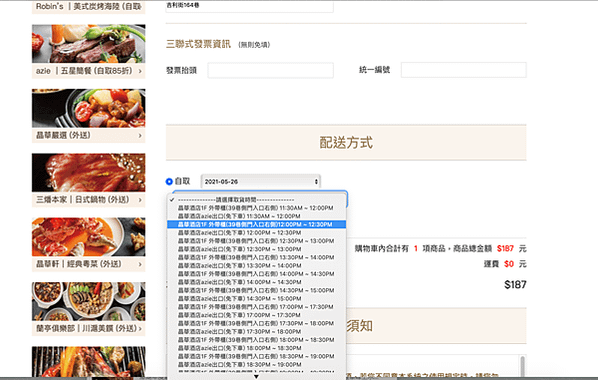Open the 2021-05-26 pickup date dropdown
The height and width of the screenshot is (380, 598).
coord(261,182)
